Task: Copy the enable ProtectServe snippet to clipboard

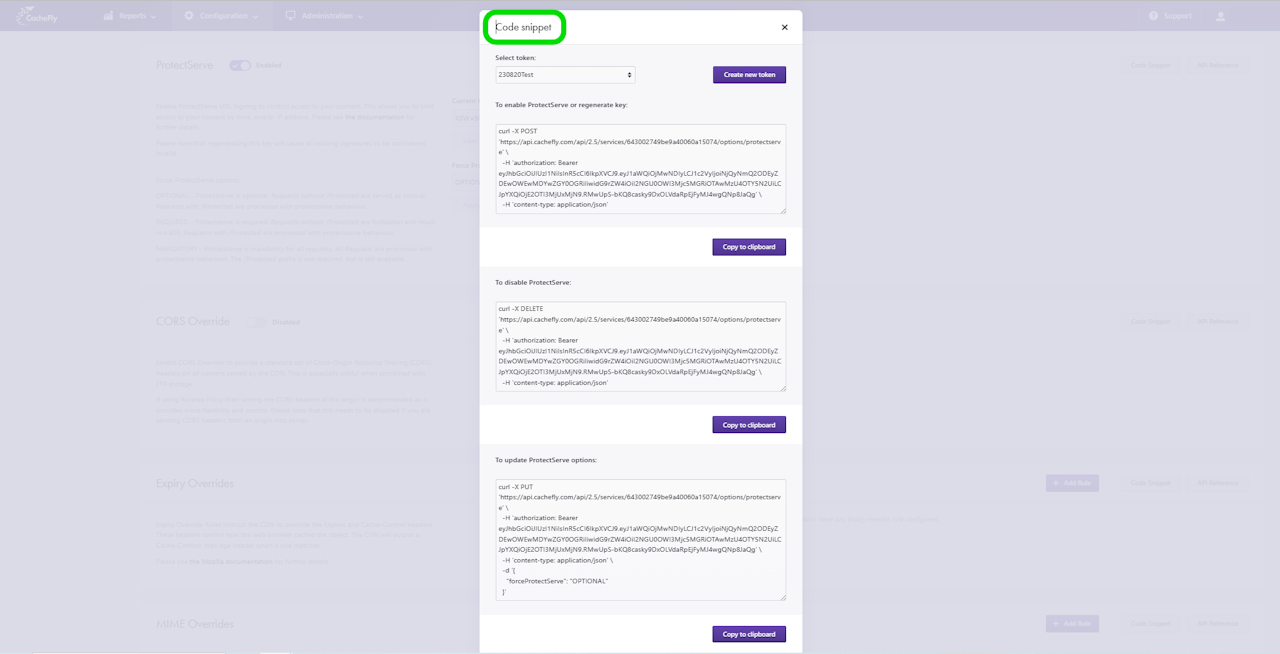Action: click(x=749, y=247)
